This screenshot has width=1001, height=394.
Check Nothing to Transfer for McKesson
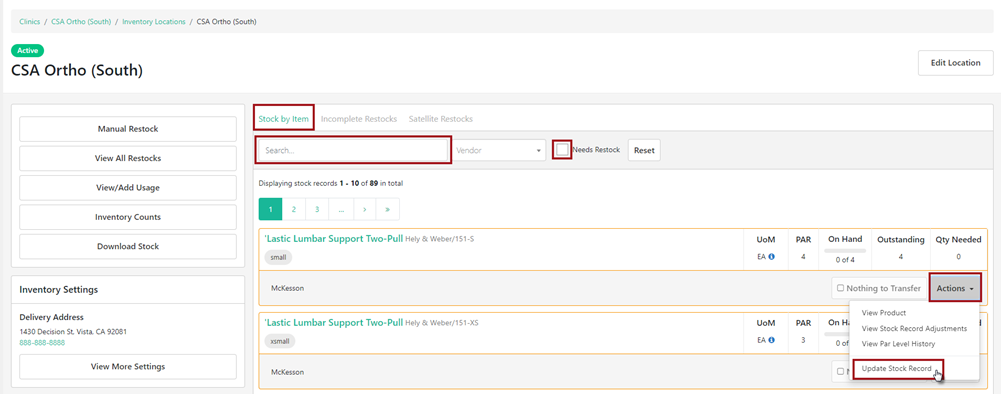click(x=879, y=288)
